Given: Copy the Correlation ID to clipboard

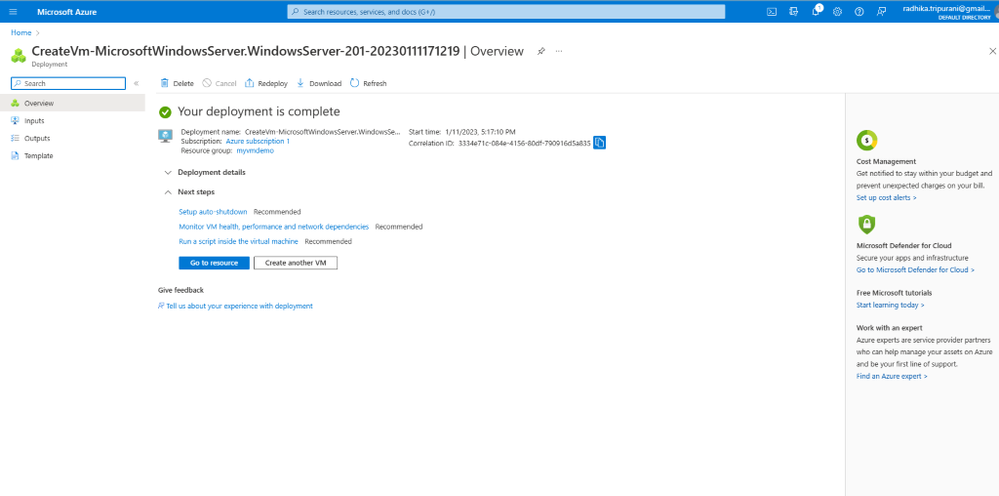Looking at the screenshot, I should click(x=600, y=143).
